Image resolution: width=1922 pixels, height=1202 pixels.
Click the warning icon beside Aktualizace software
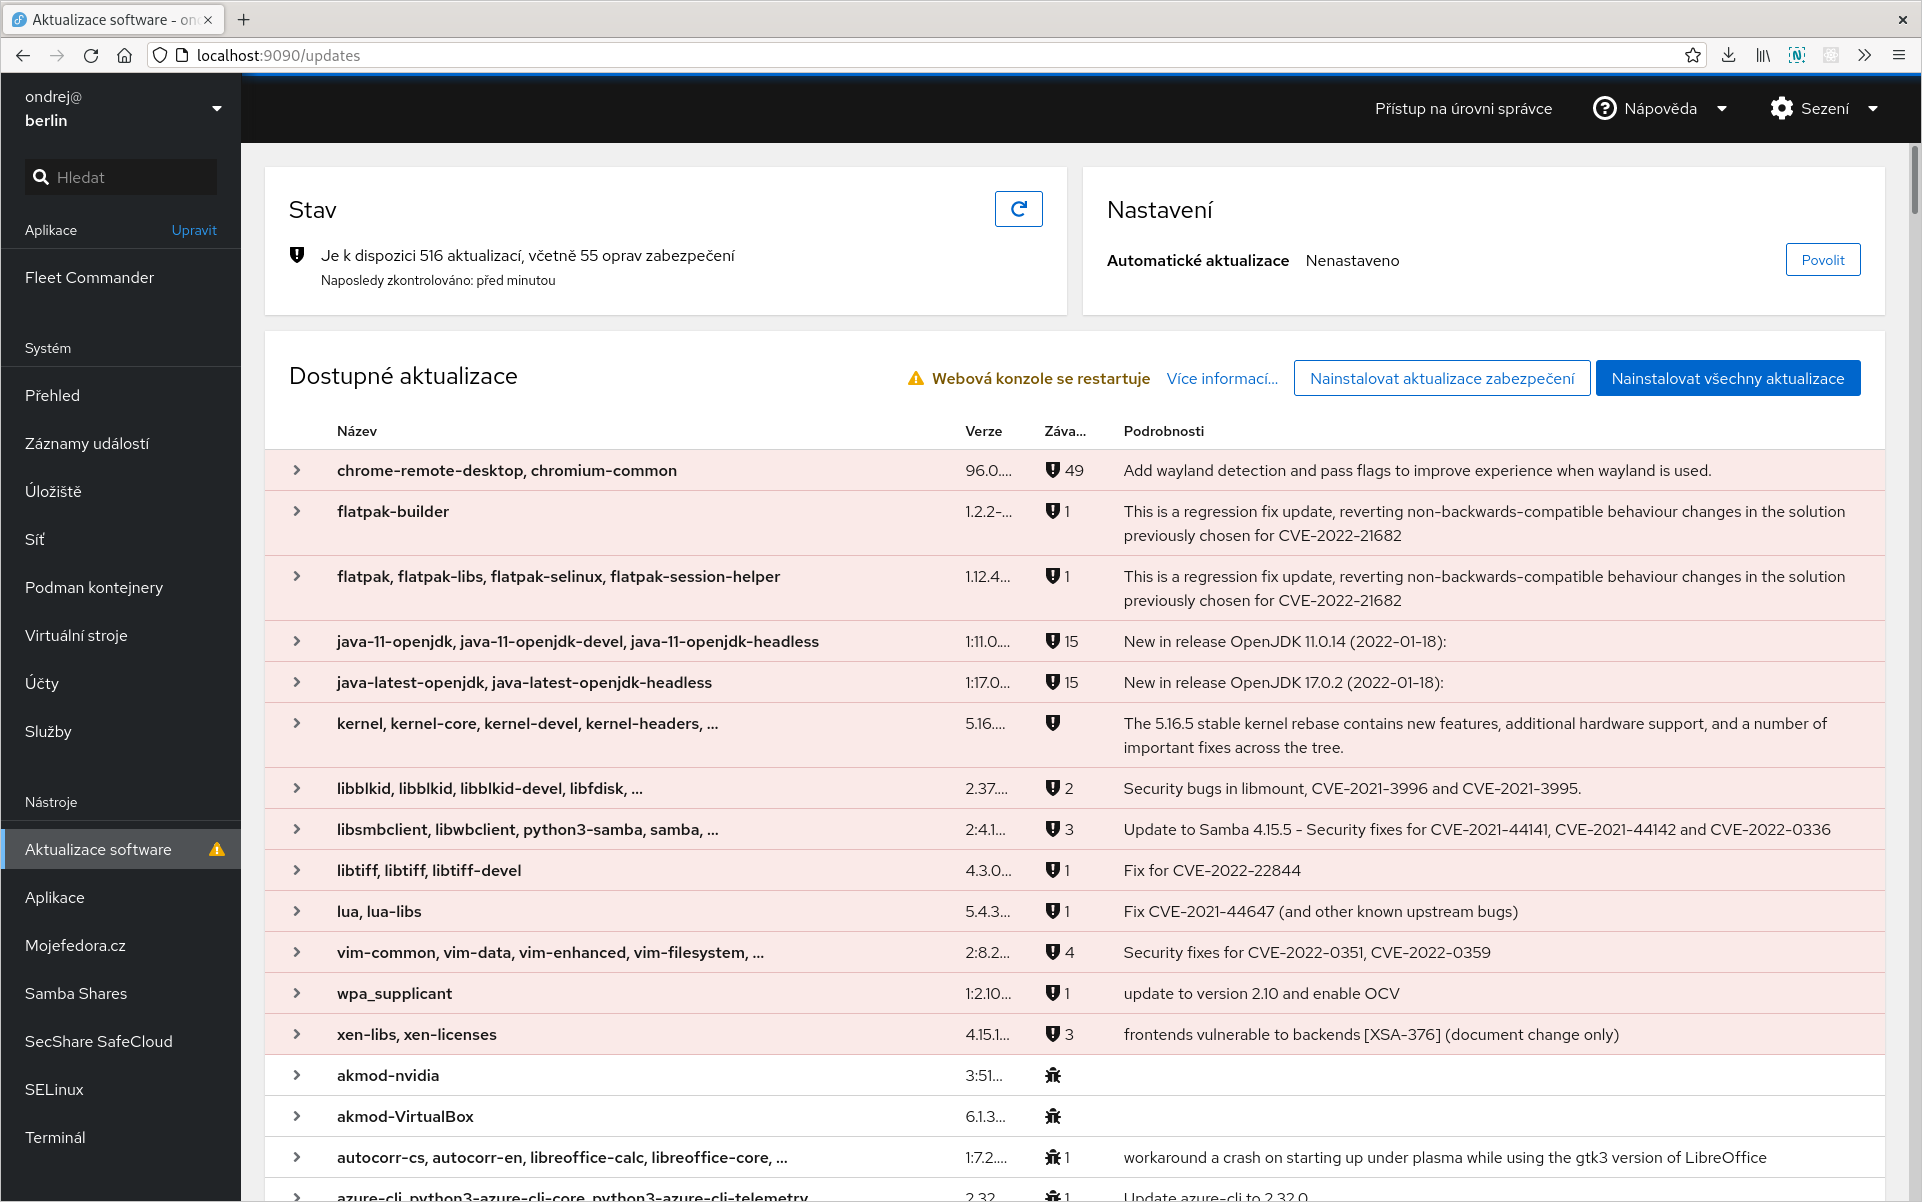[217, 850]
